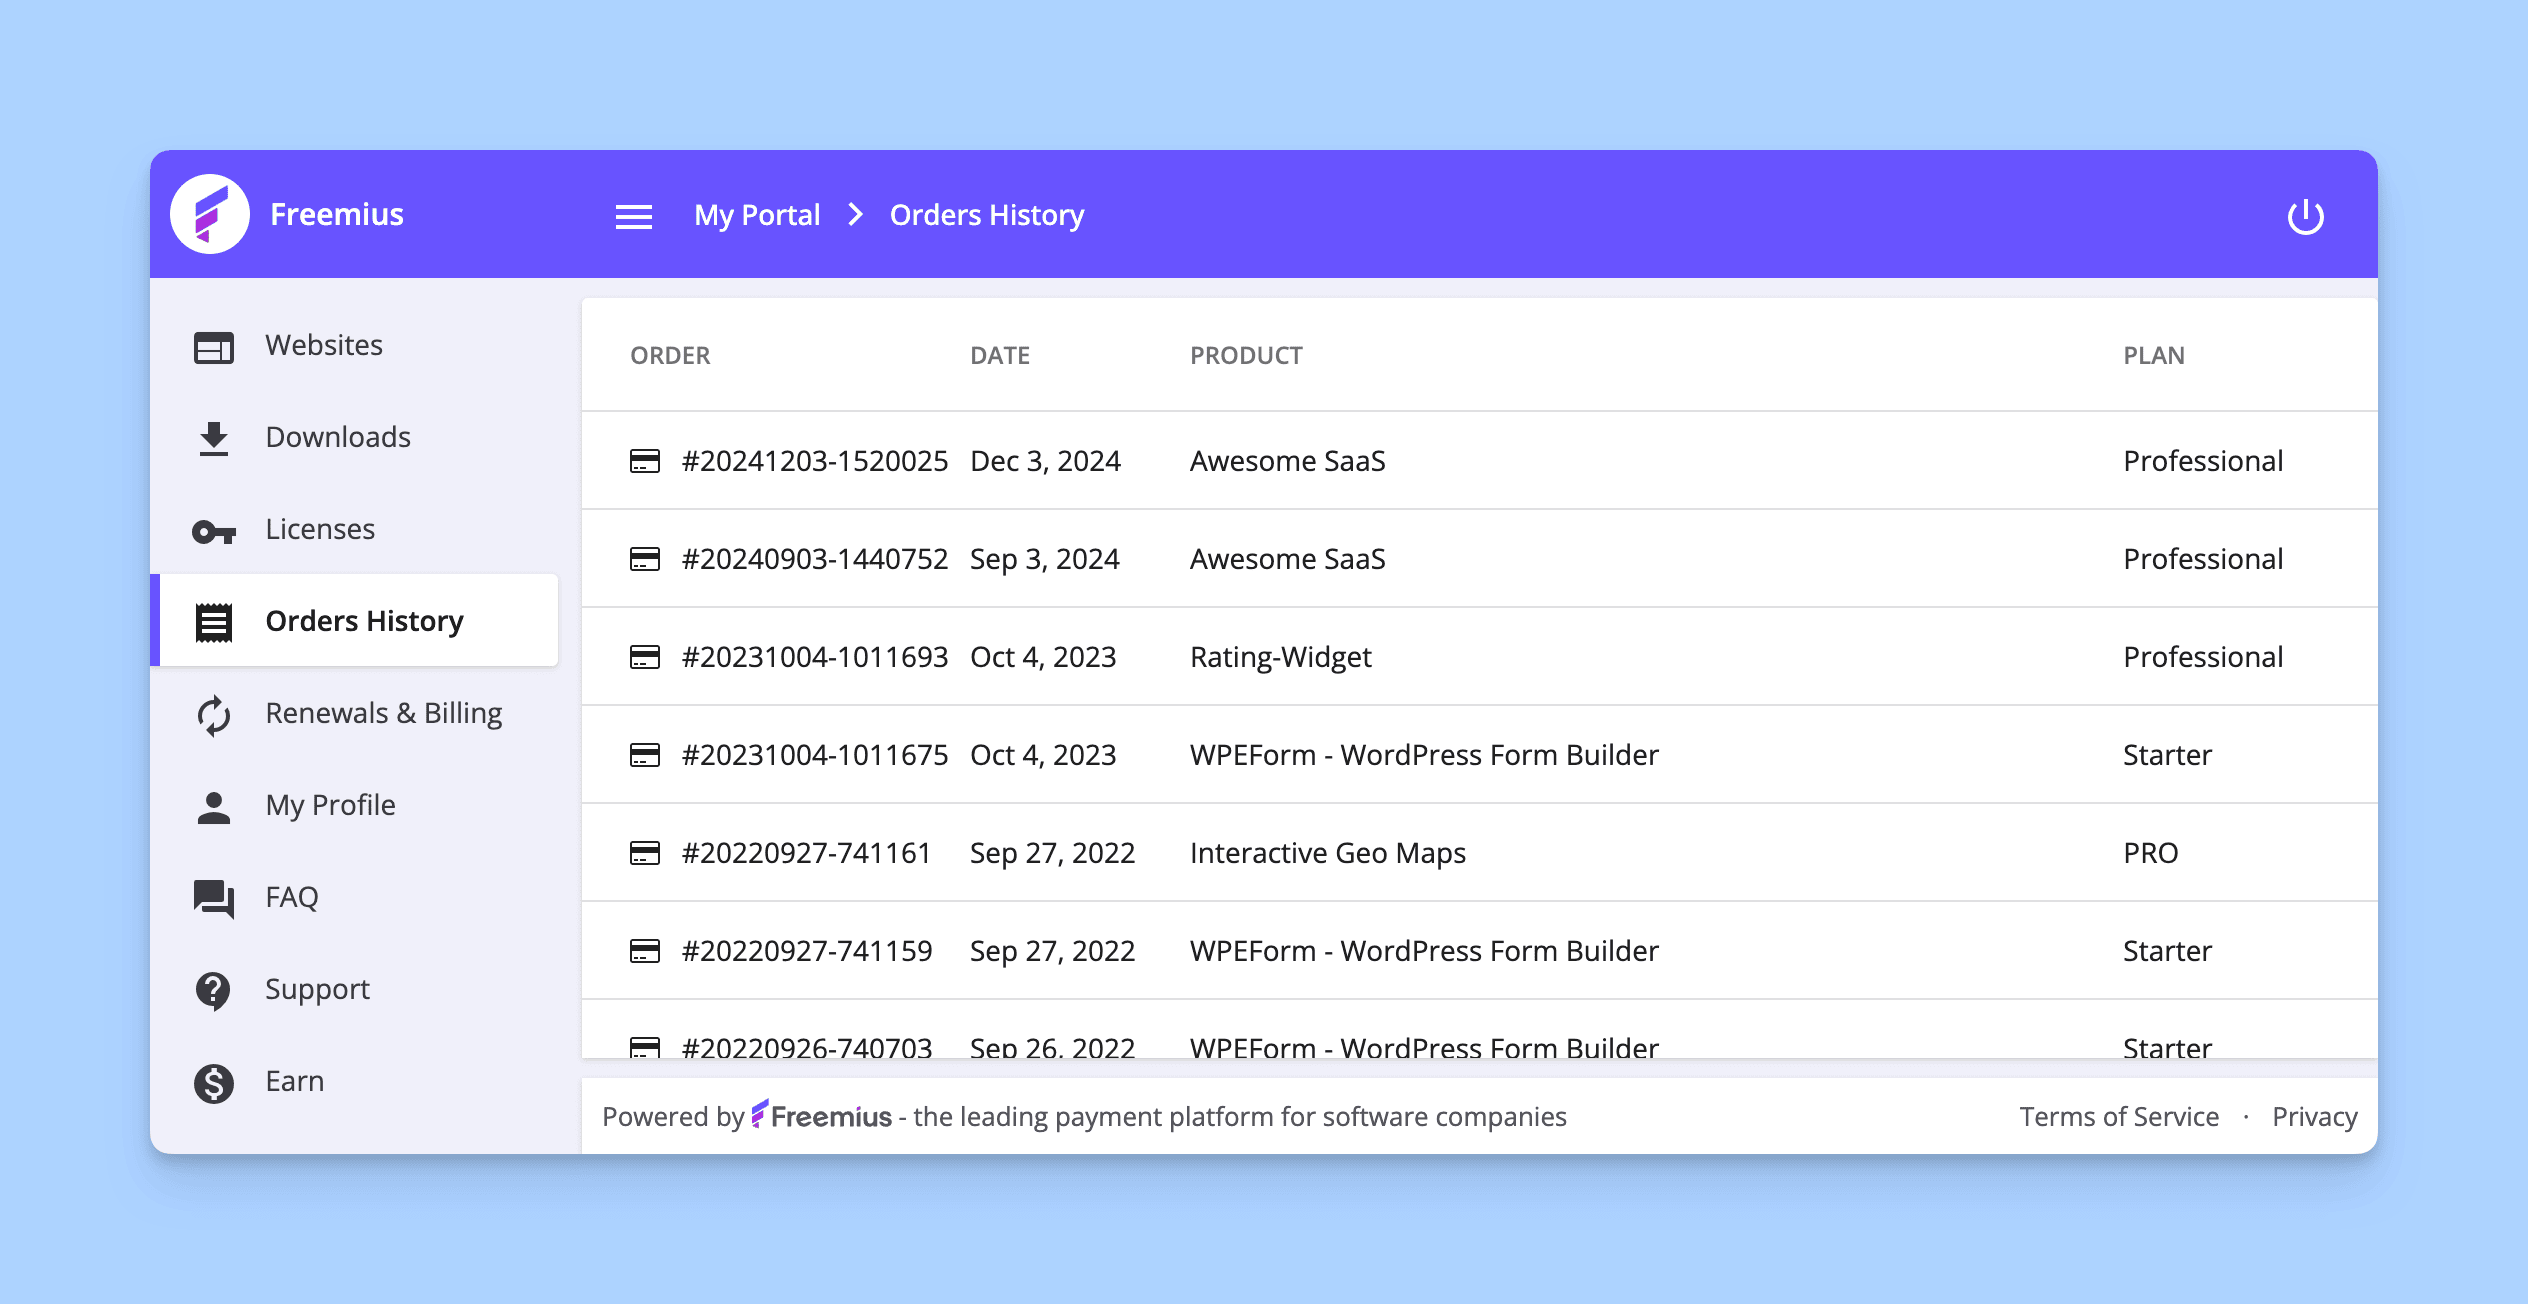Click the Freemius footer logo link
This screenshot has height=1304, width=2528.
pyautogui.click(x=821, y=1115)
